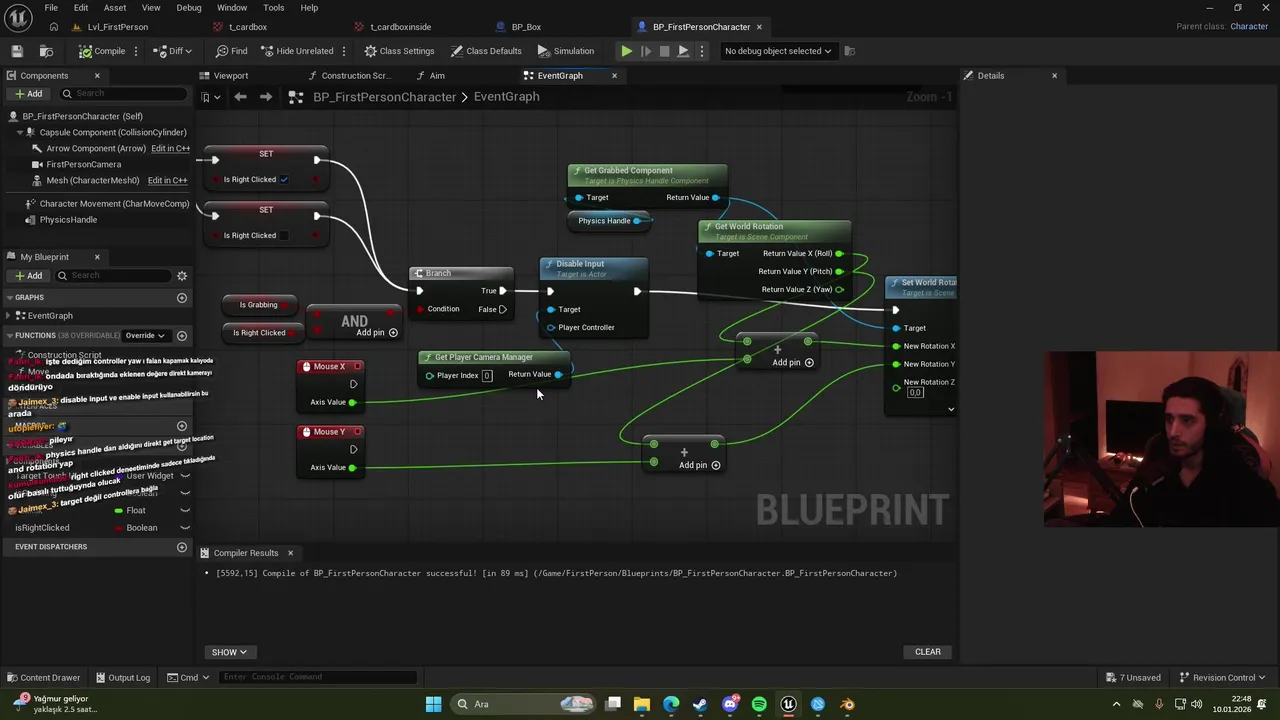Open the Content Drawer
This screenshot has height=720, width=1280.
[43, 678]
